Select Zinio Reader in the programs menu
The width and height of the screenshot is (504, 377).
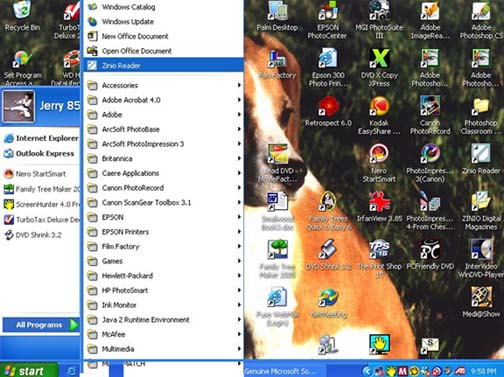tap(164, 65)
